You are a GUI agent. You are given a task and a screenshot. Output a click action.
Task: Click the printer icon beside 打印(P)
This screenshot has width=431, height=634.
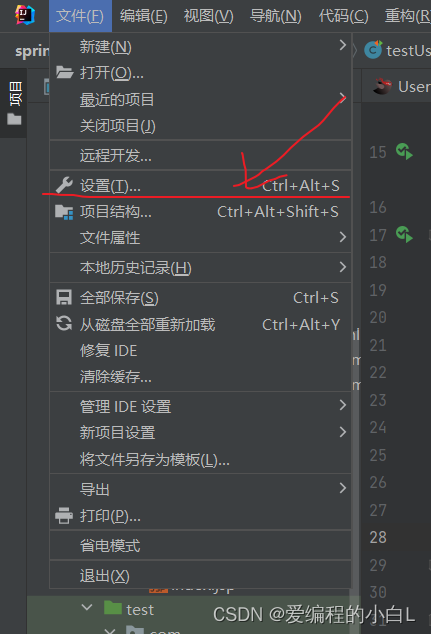(64, 516)
